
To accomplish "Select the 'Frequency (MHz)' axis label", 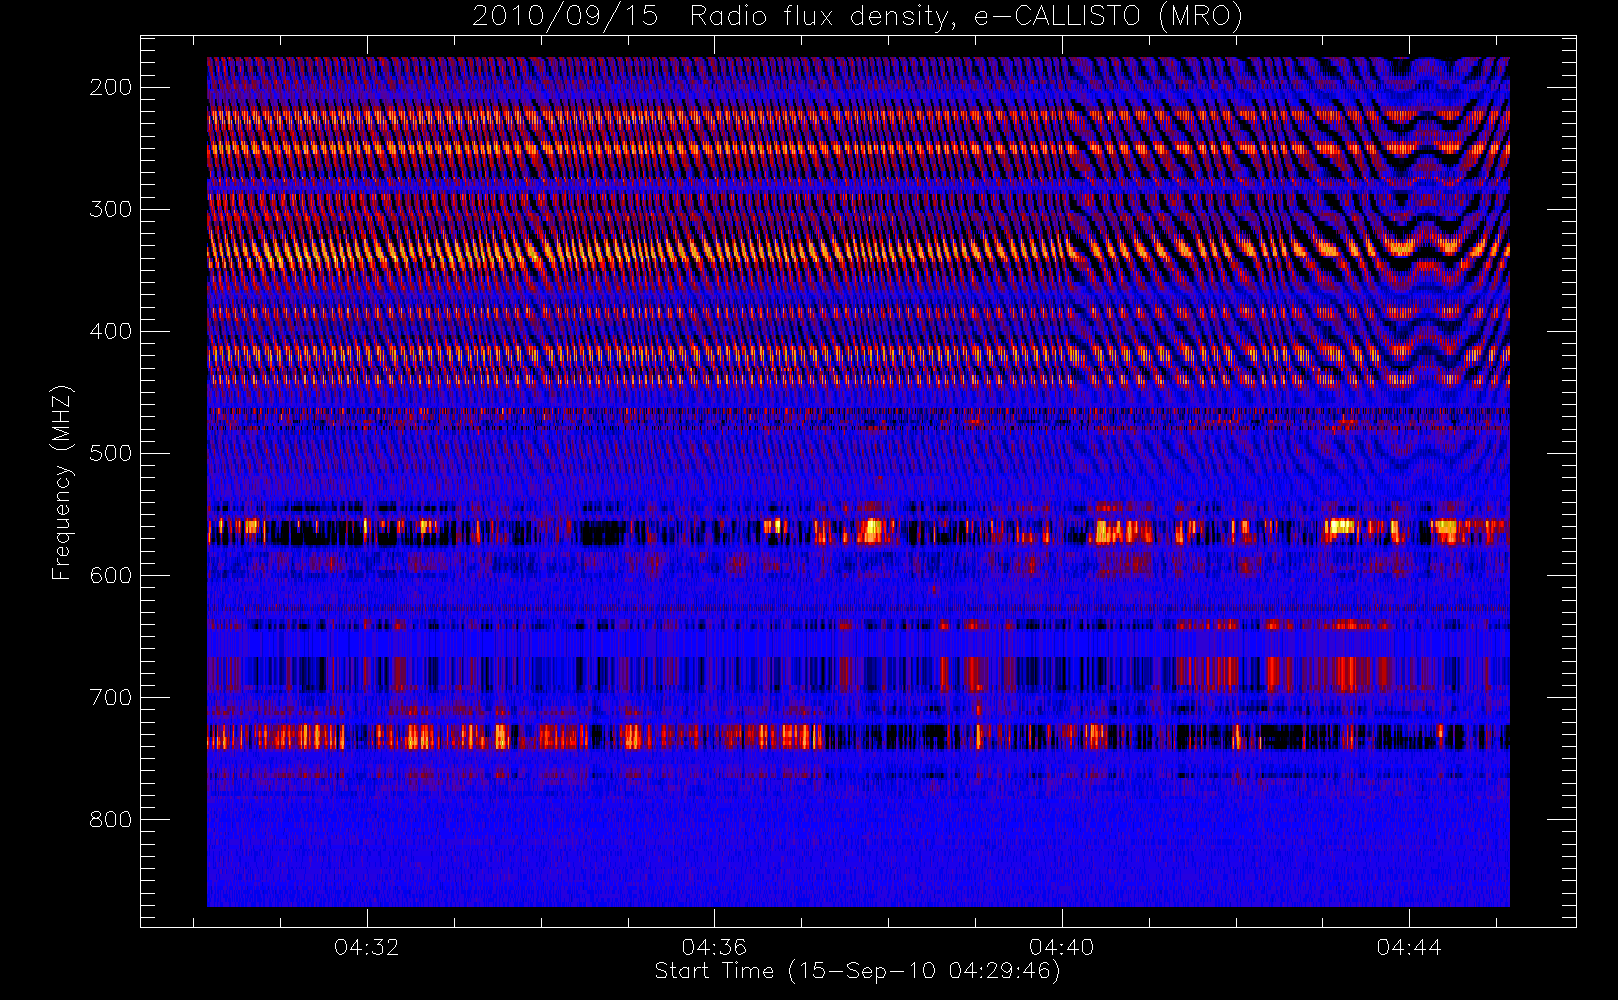I will 62,482.
